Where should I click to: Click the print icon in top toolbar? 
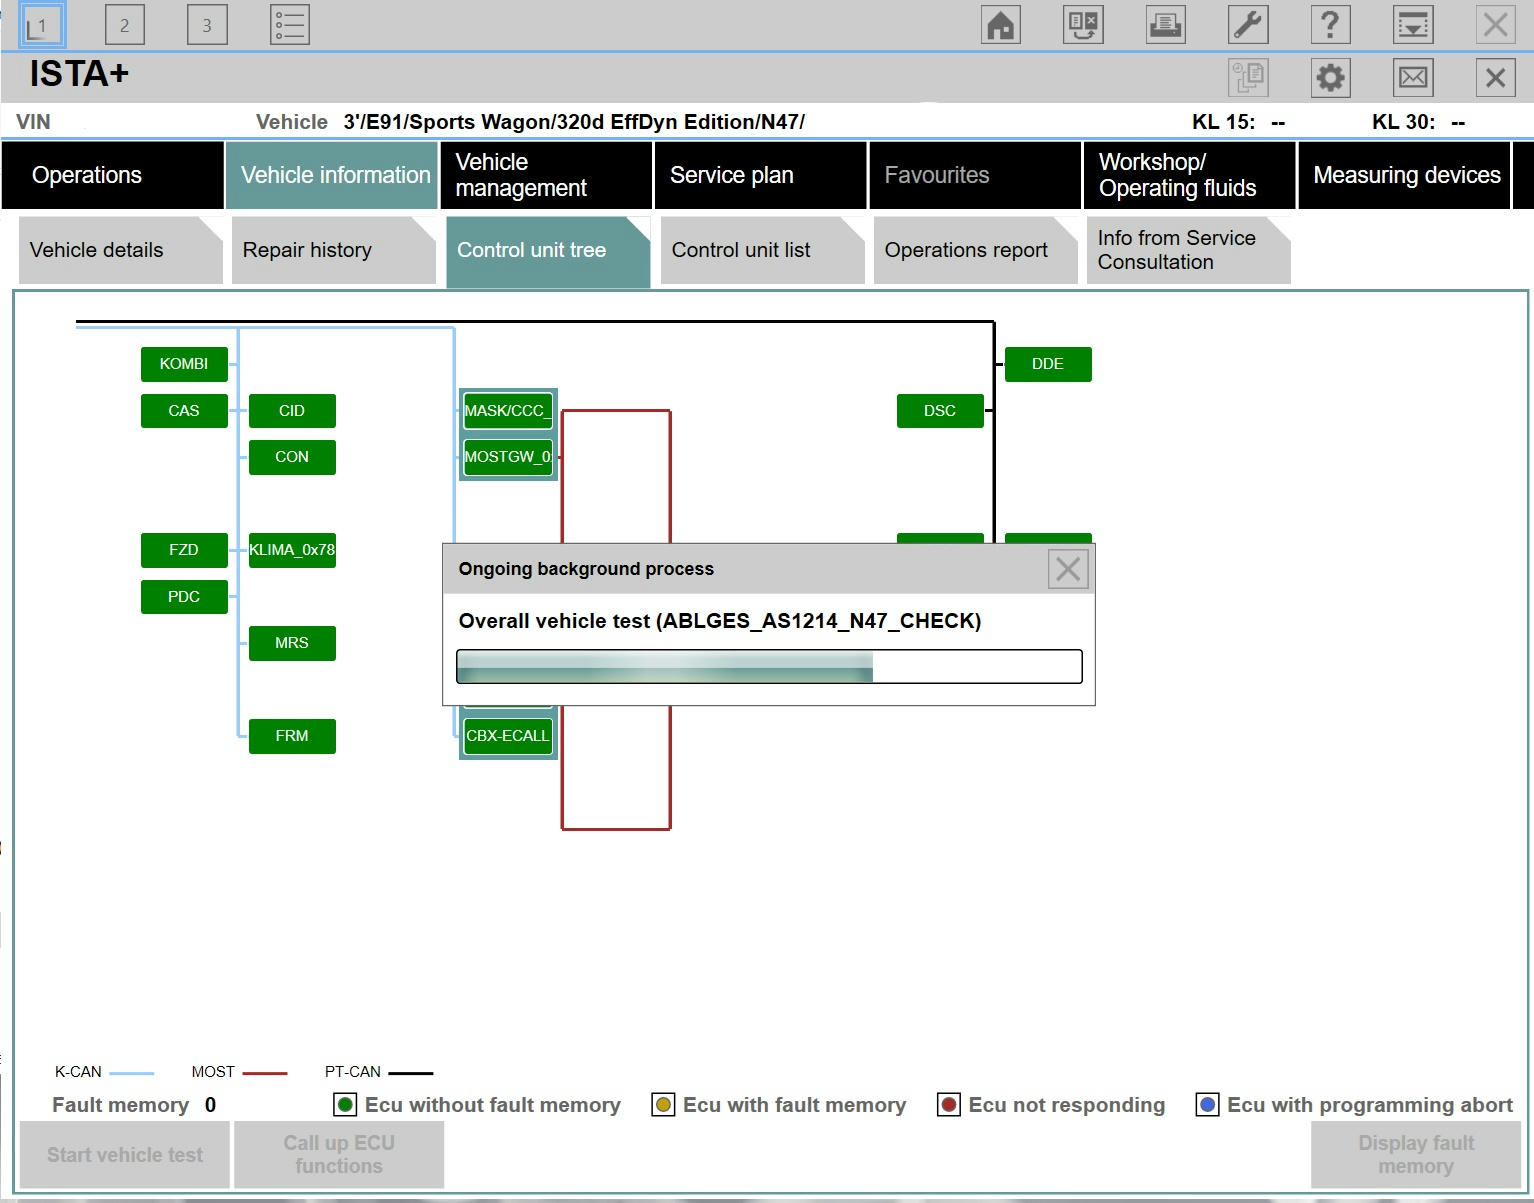pyautogui.click(x=1166, y=24)
